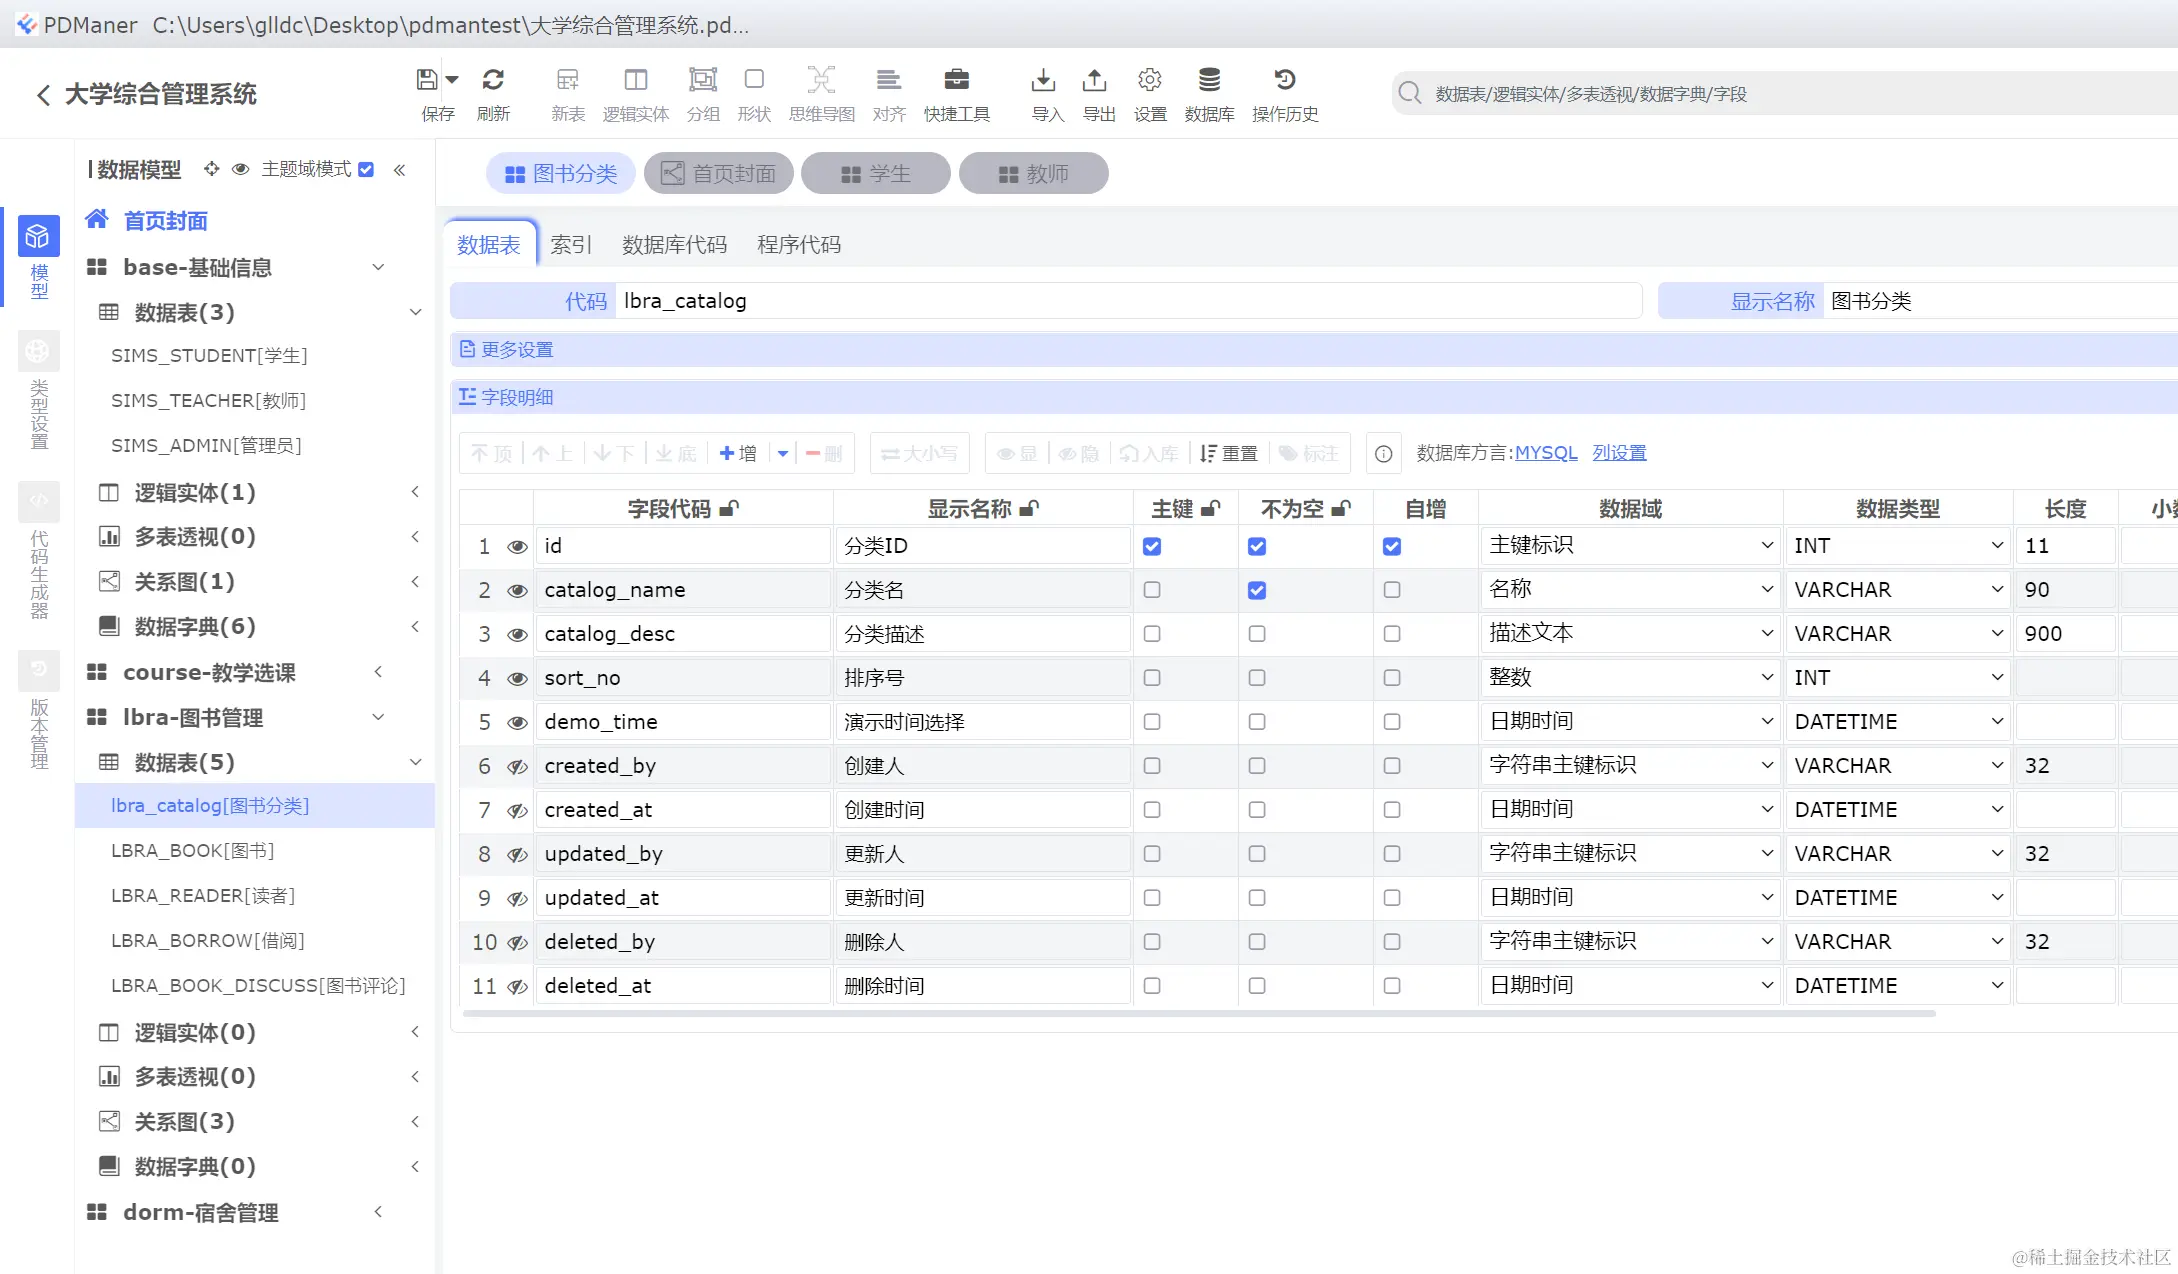Click the lock icon next to 字段代码 header

point(730,509)
